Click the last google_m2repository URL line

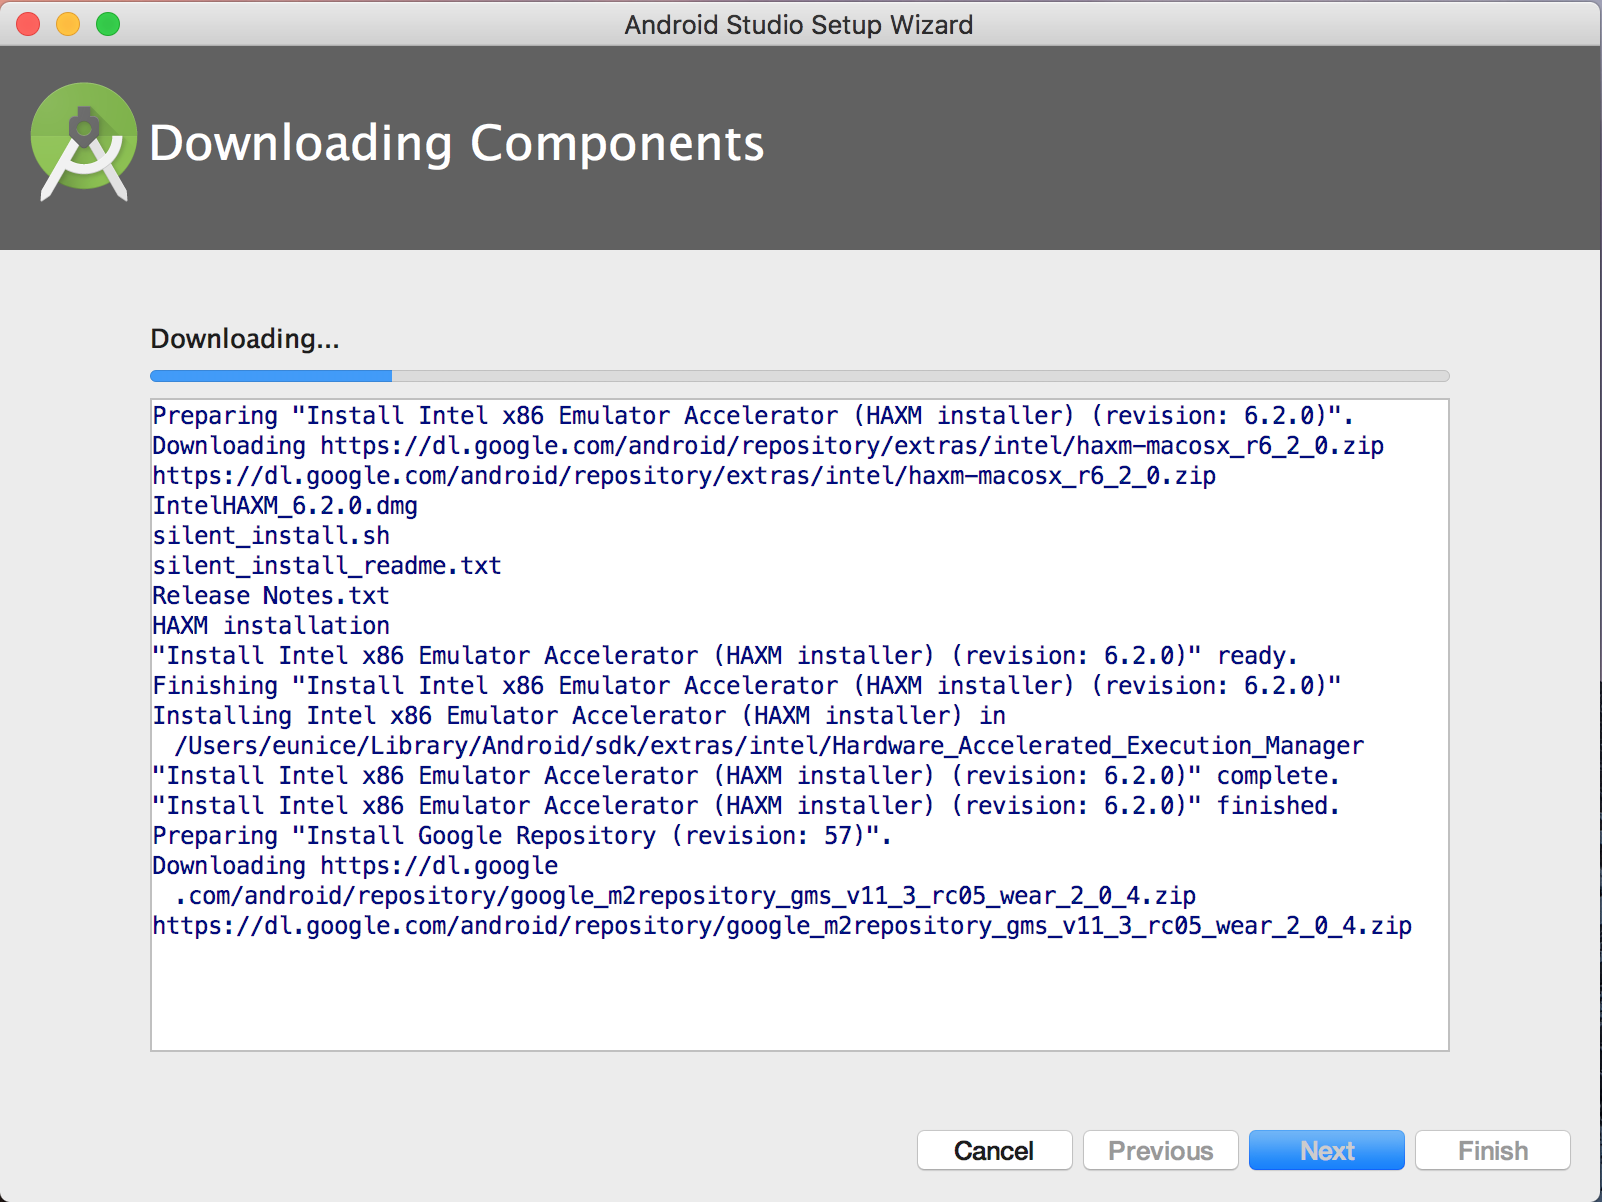tap(782, 926)
